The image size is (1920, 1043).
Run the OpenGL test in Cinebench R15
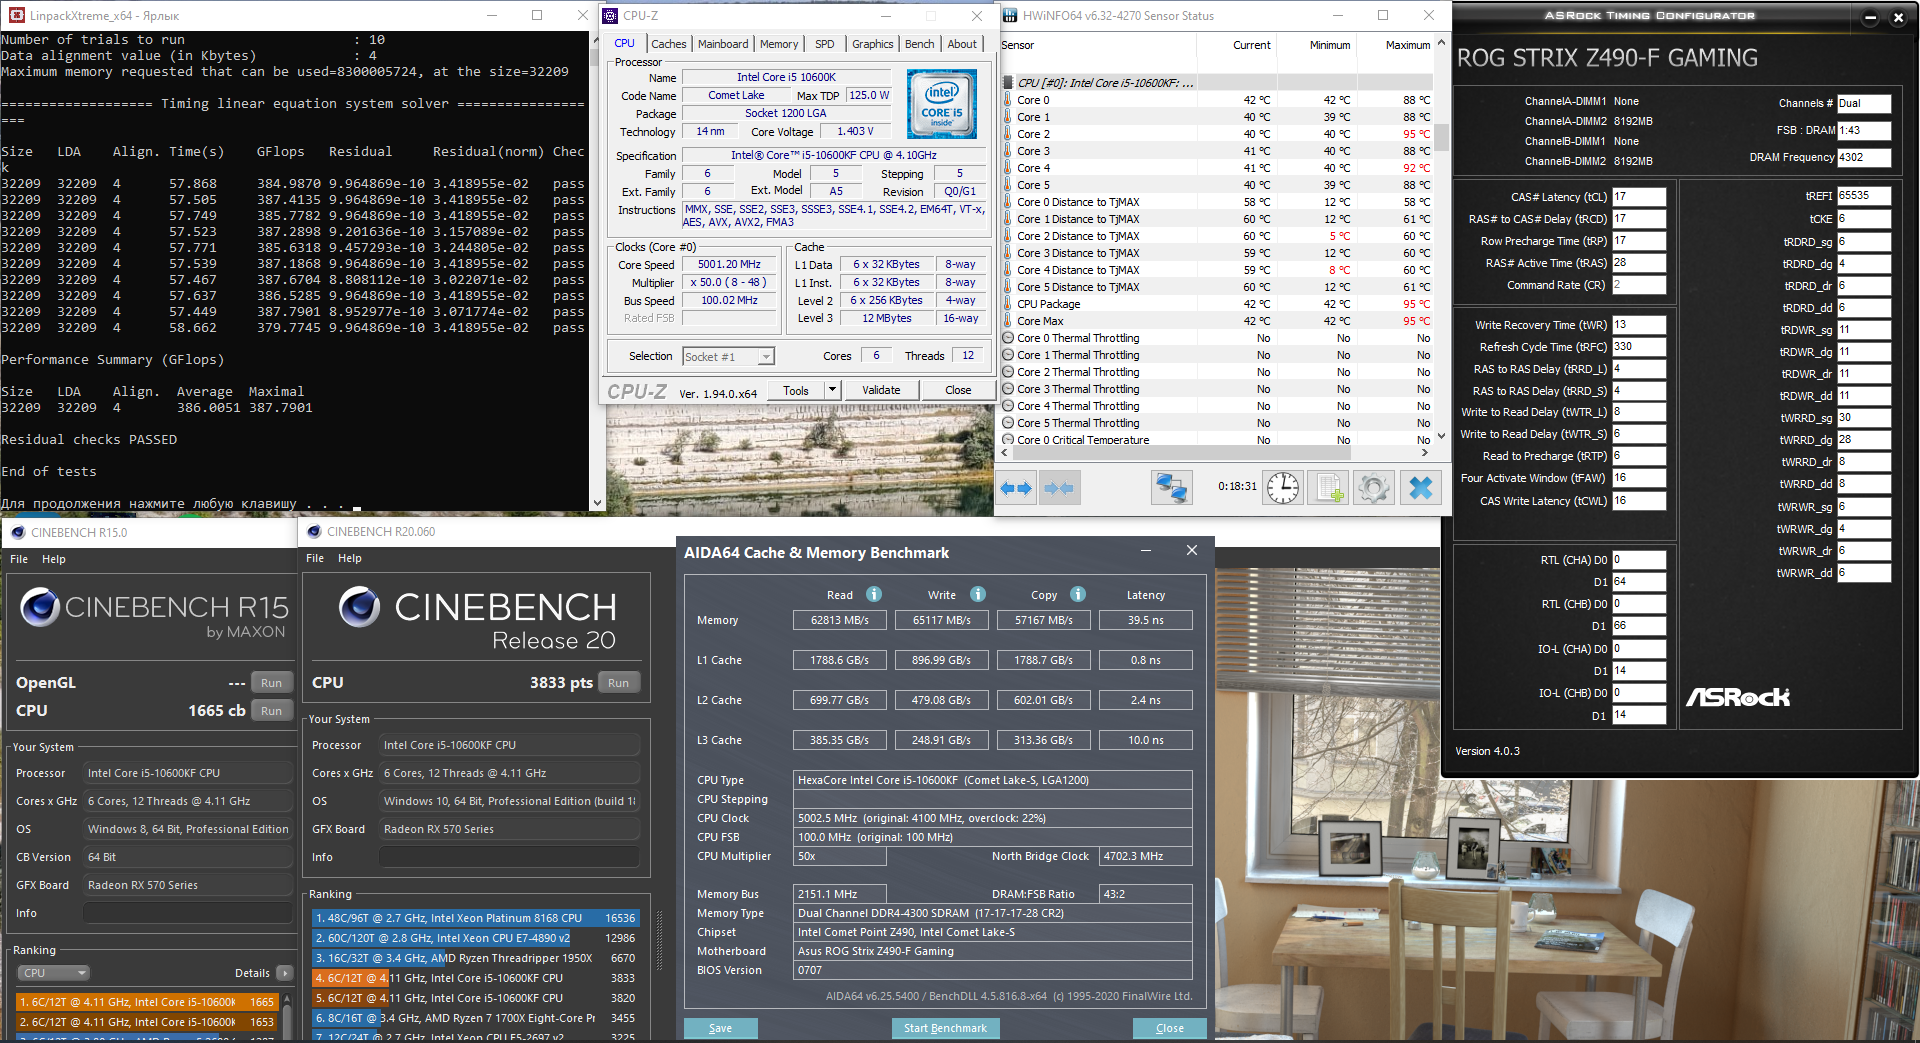(x=271, y=683)
